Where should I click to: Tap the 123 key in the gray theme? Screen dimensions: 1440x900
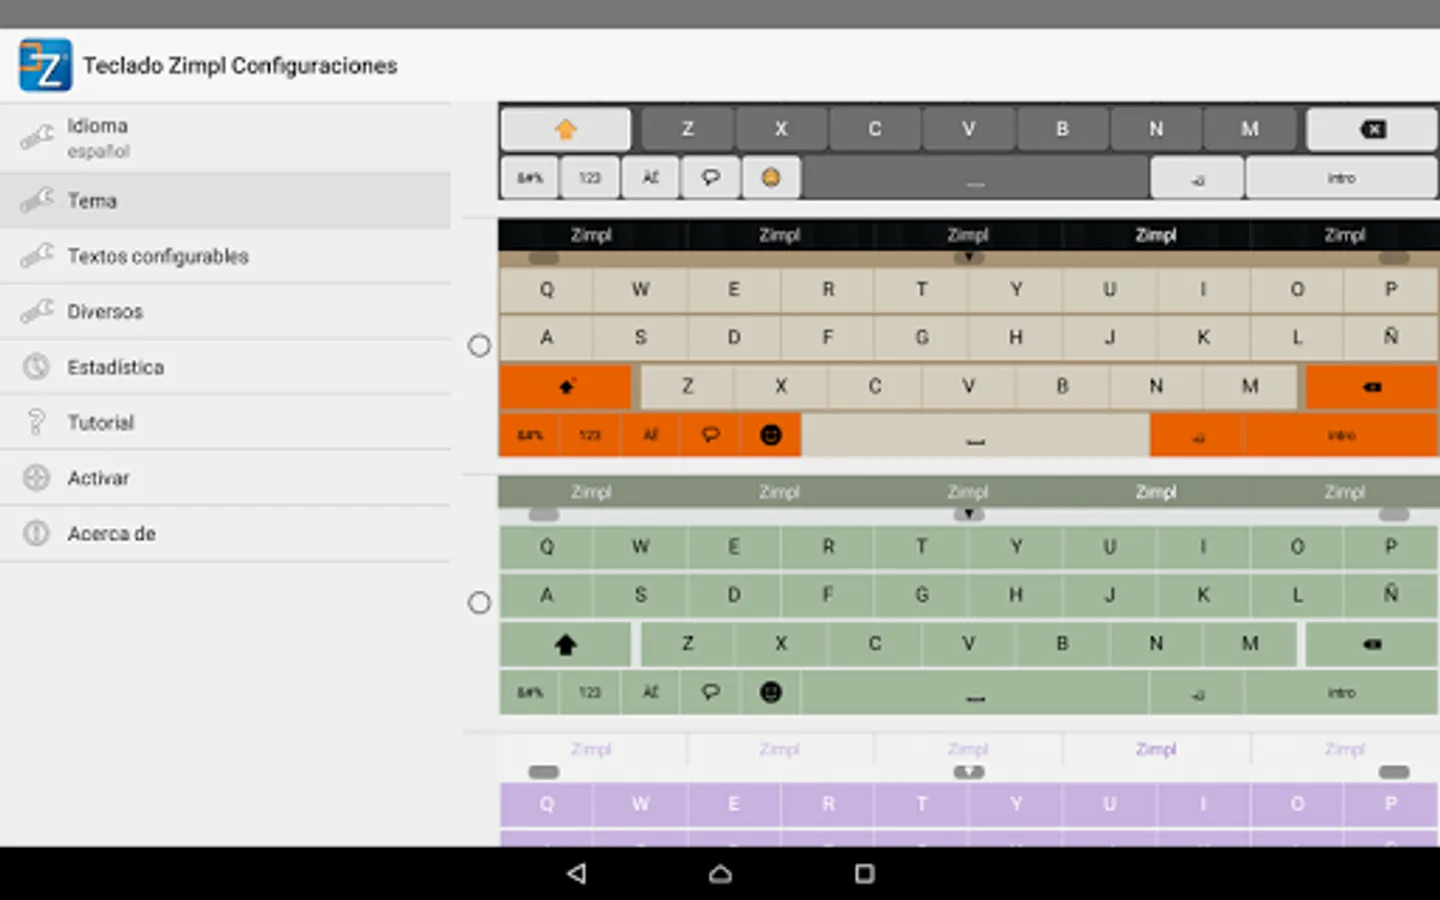590,177
